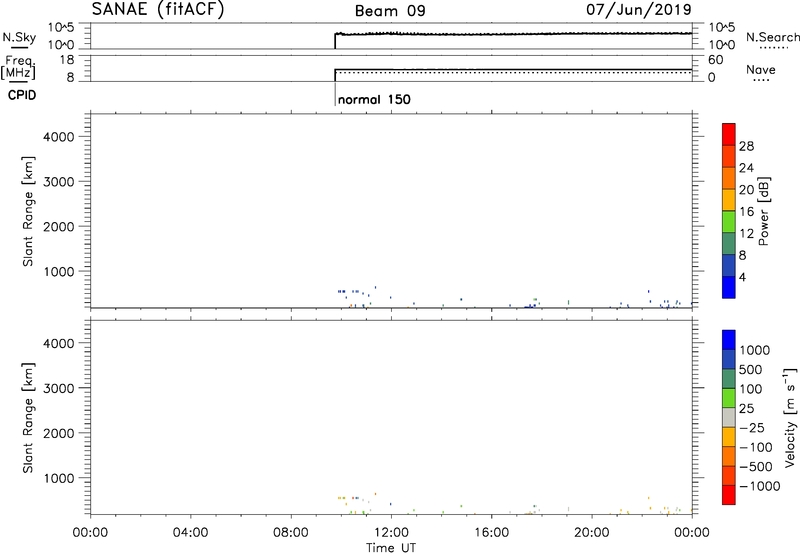Select the 12 label on Power colorbar
800x554 pixels.
746,234
